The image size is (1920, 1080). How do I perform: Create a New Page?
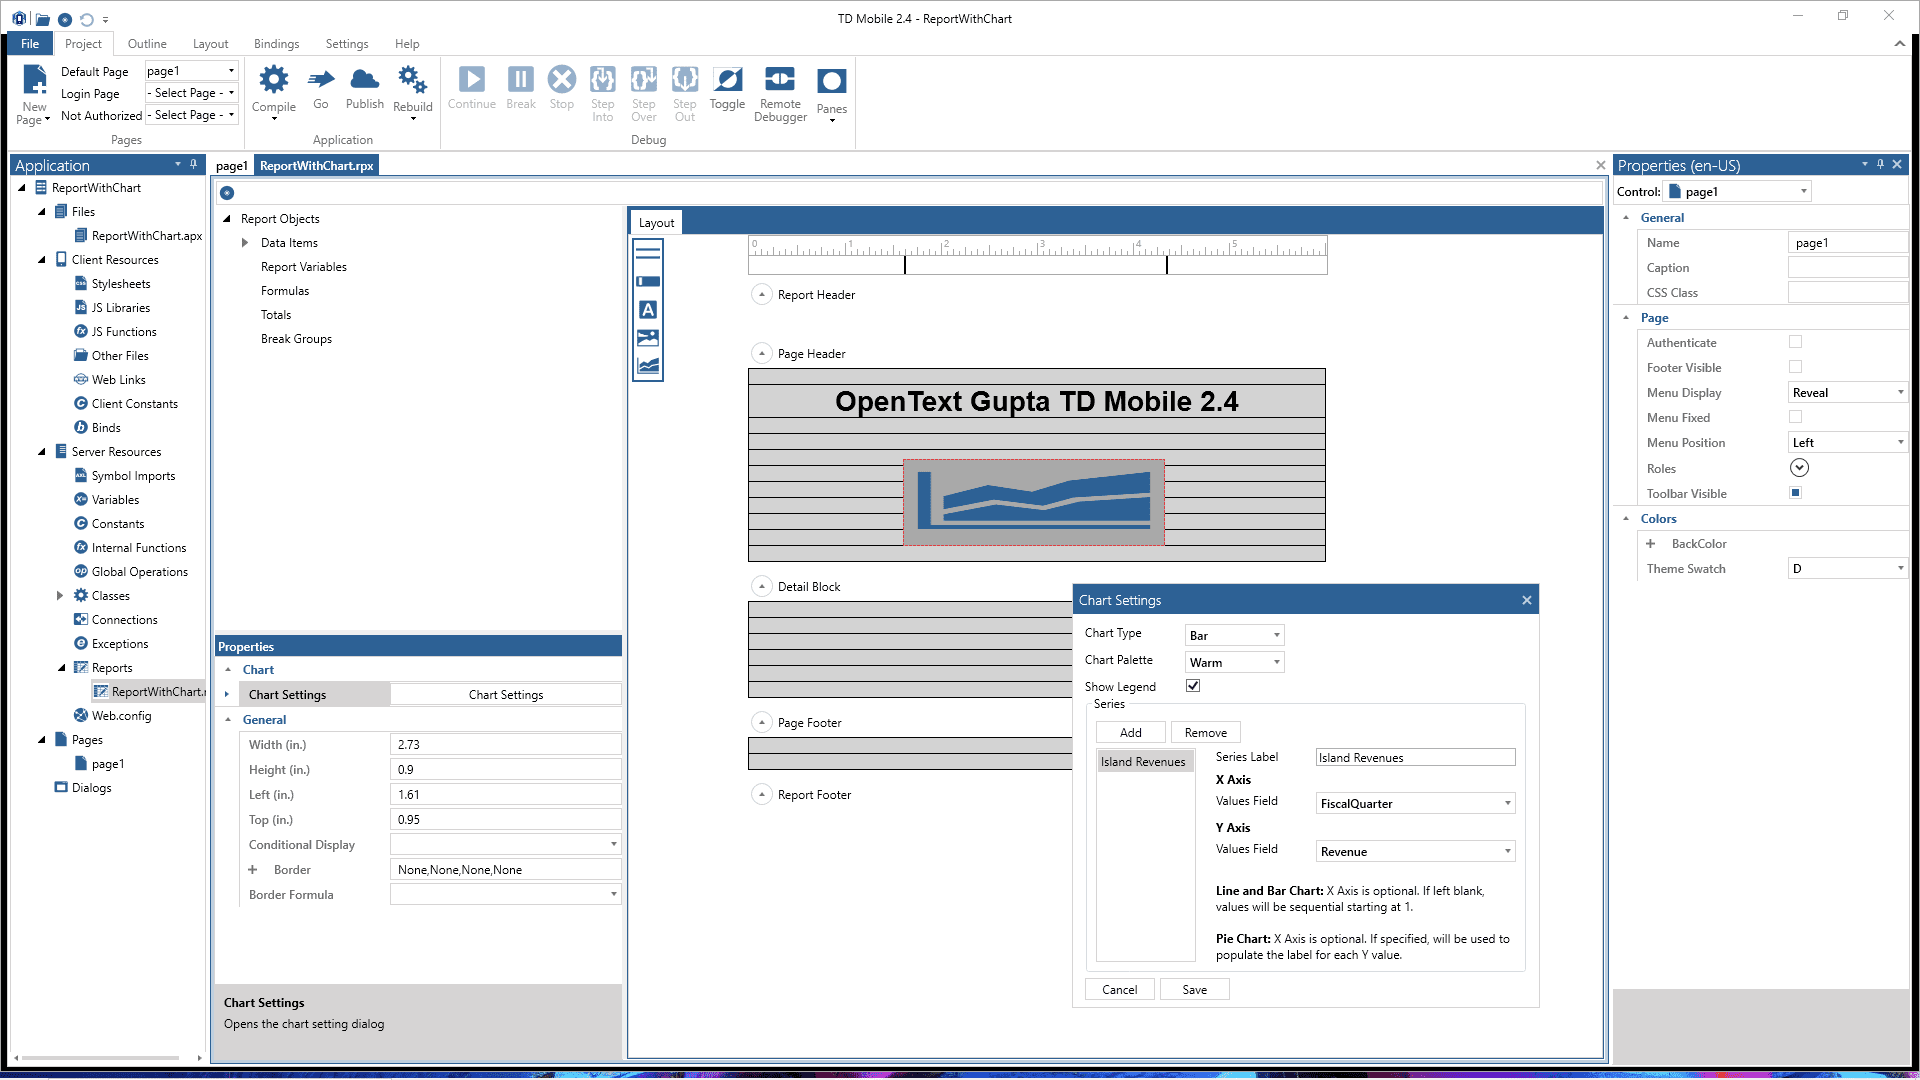click(x=34, y=92)
